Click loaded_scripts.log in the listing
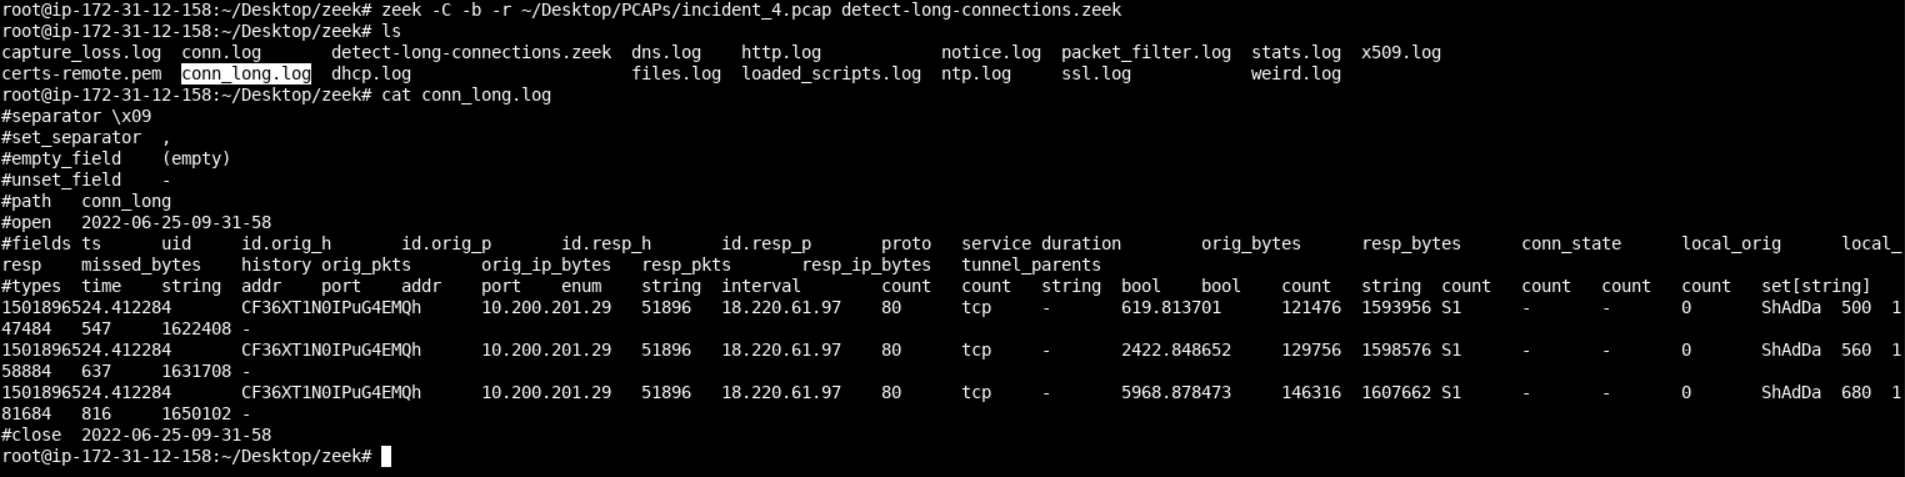 pos(831,74)
